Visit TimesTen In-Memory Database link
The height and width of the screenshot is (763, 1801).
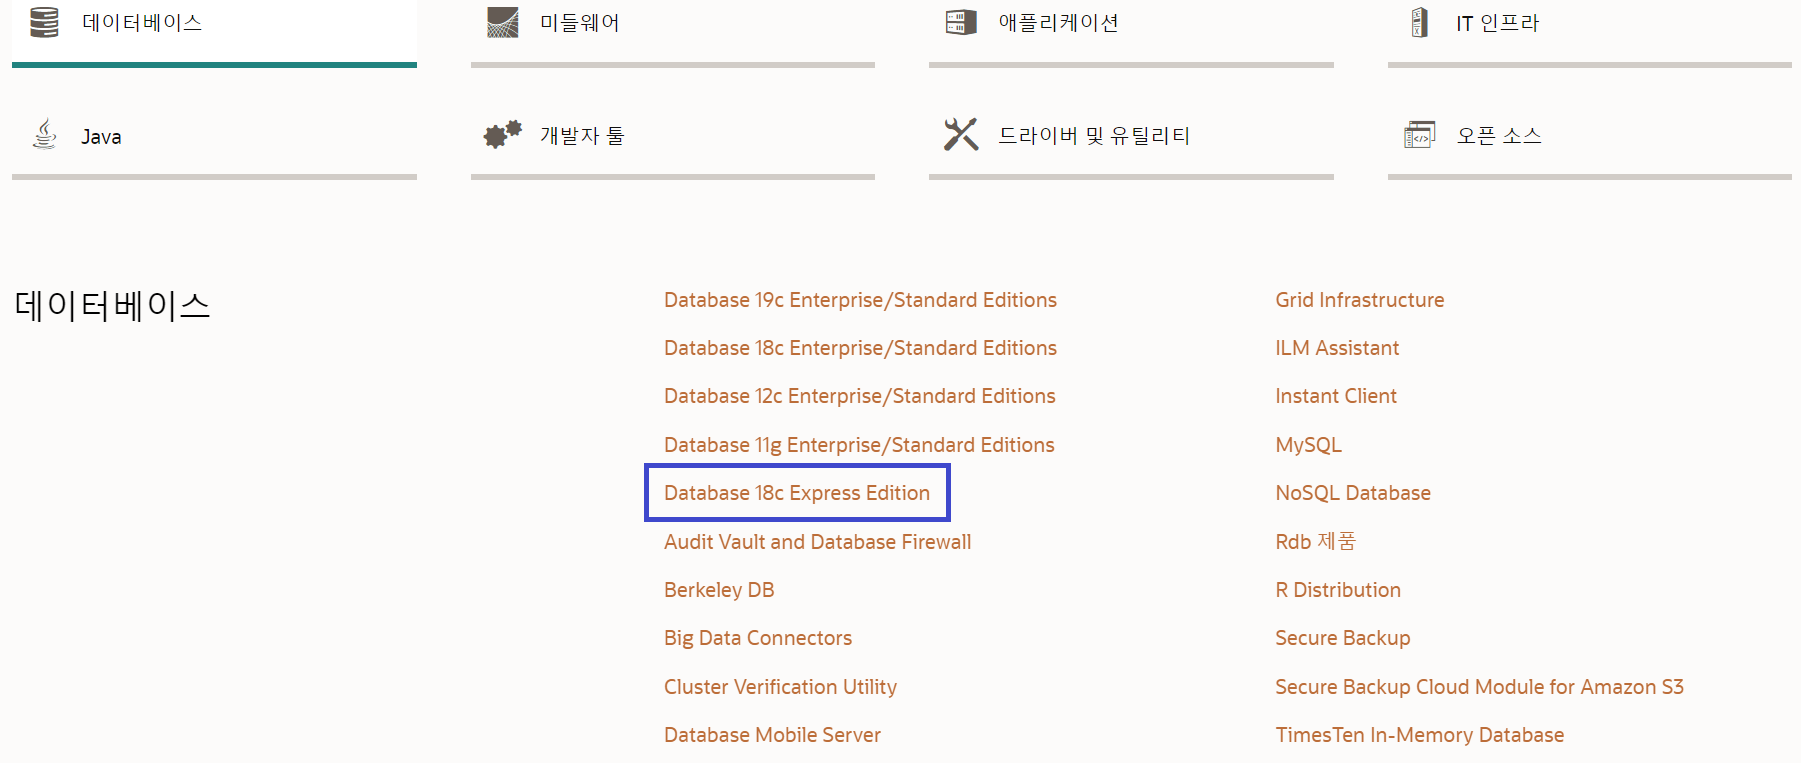tap(1419, 735)
